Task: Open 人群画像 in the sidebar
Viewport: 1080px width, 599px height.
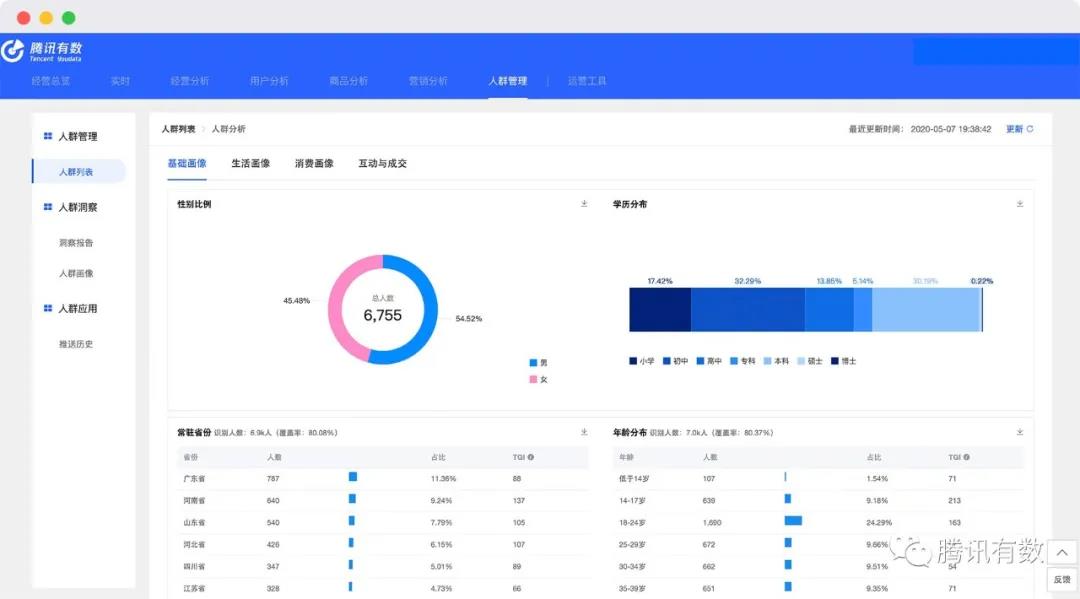Action: click(76, 273)
